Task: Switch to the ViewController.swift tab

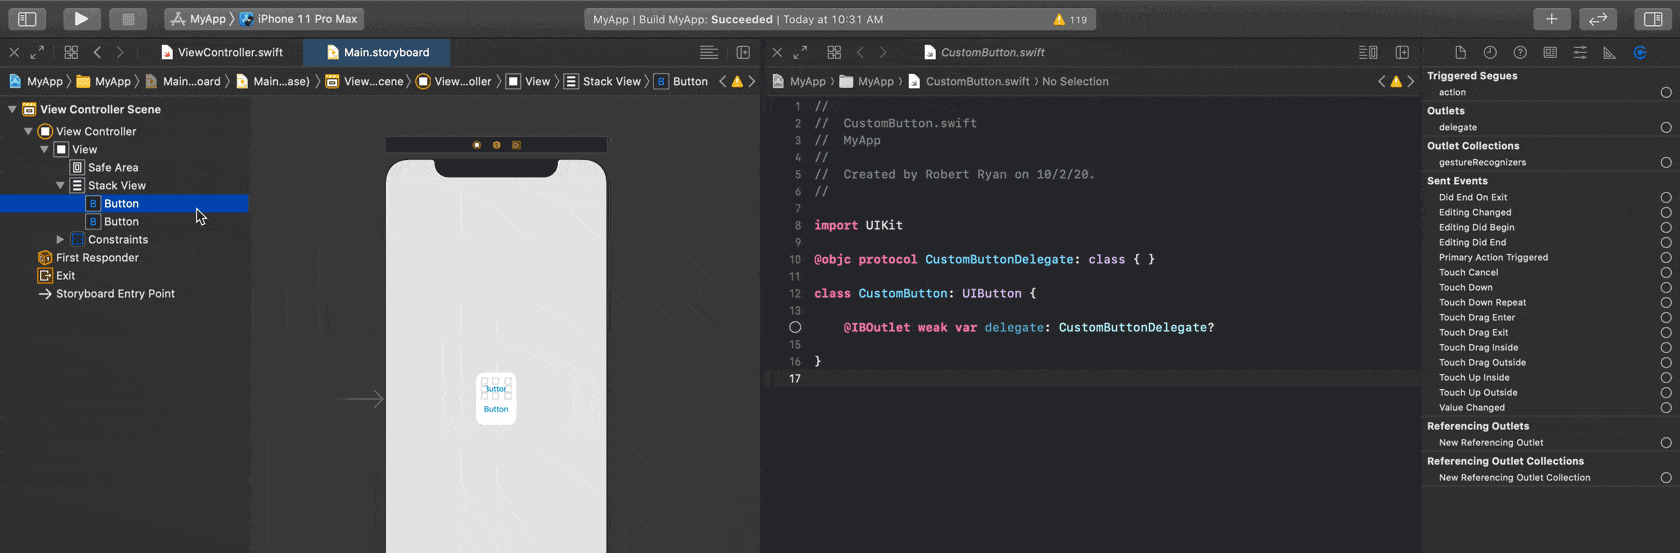Action: [x=221, y=52]
